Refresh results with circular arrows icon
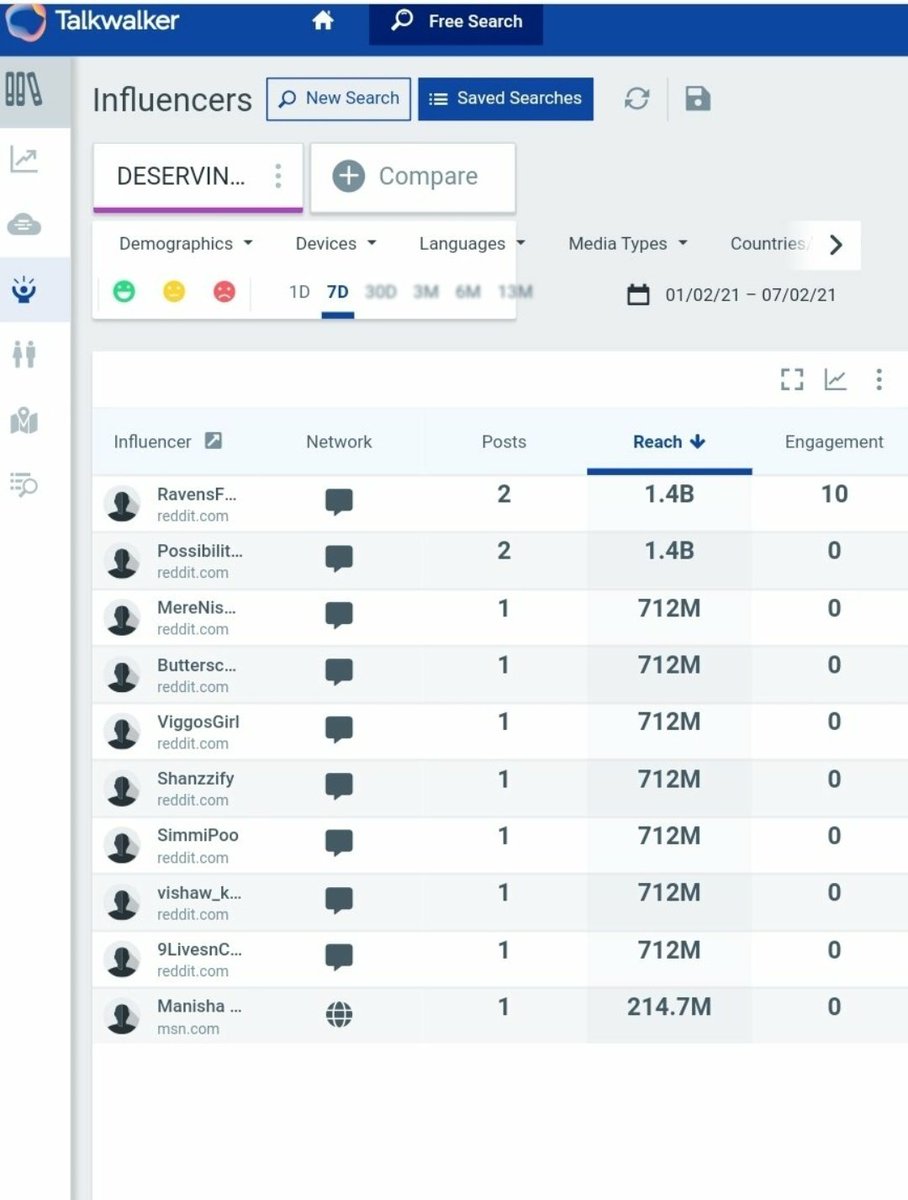 click(x=637, y=98)
